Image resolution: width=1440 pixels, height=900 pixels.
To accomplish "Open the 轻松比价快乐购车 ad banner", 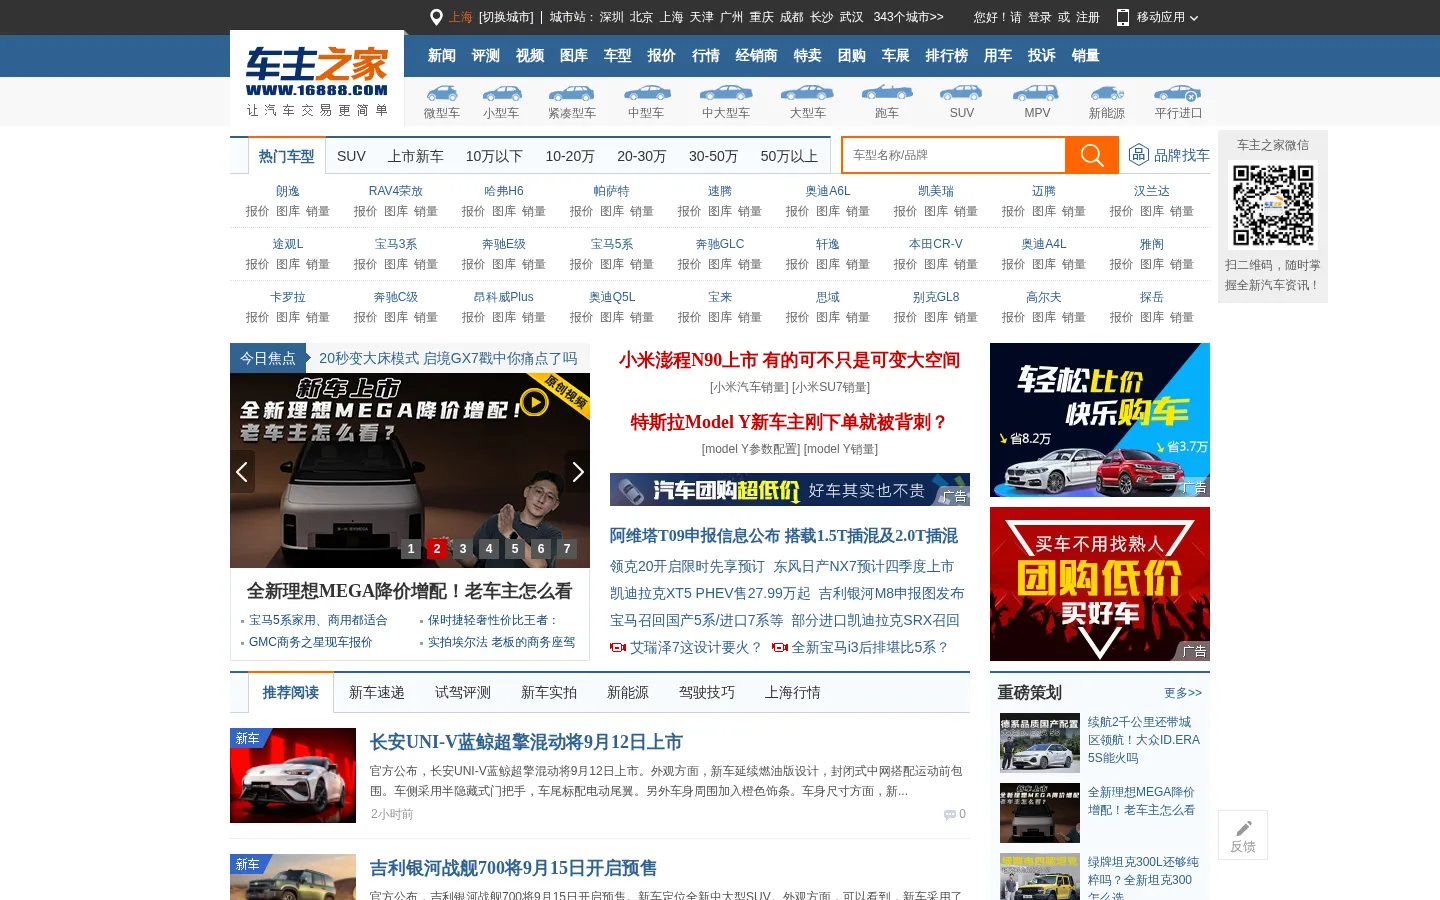I will [x=1100, y=420].
